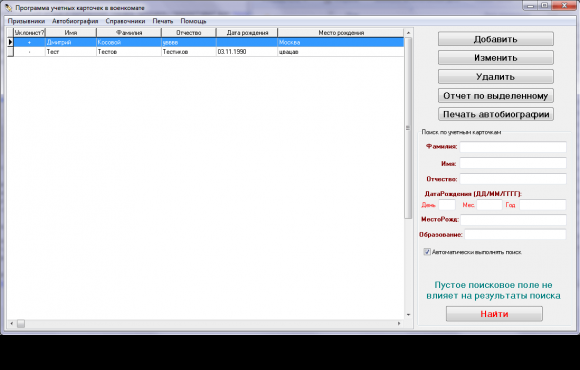Select the Тест Тестов table row
The height and width of the screenshot is (370, 580).
206,52
